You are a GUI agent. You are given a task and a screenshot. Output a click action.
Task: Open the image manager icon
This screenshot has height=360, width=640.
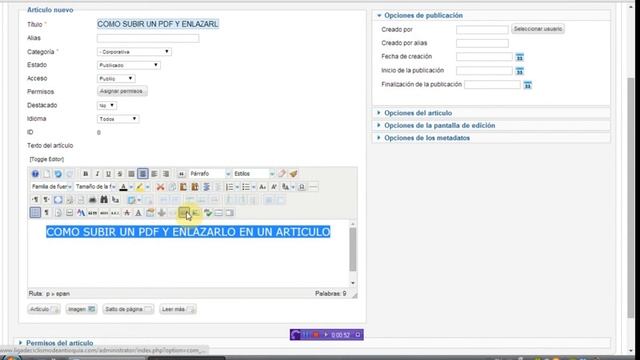pos(196,213)
